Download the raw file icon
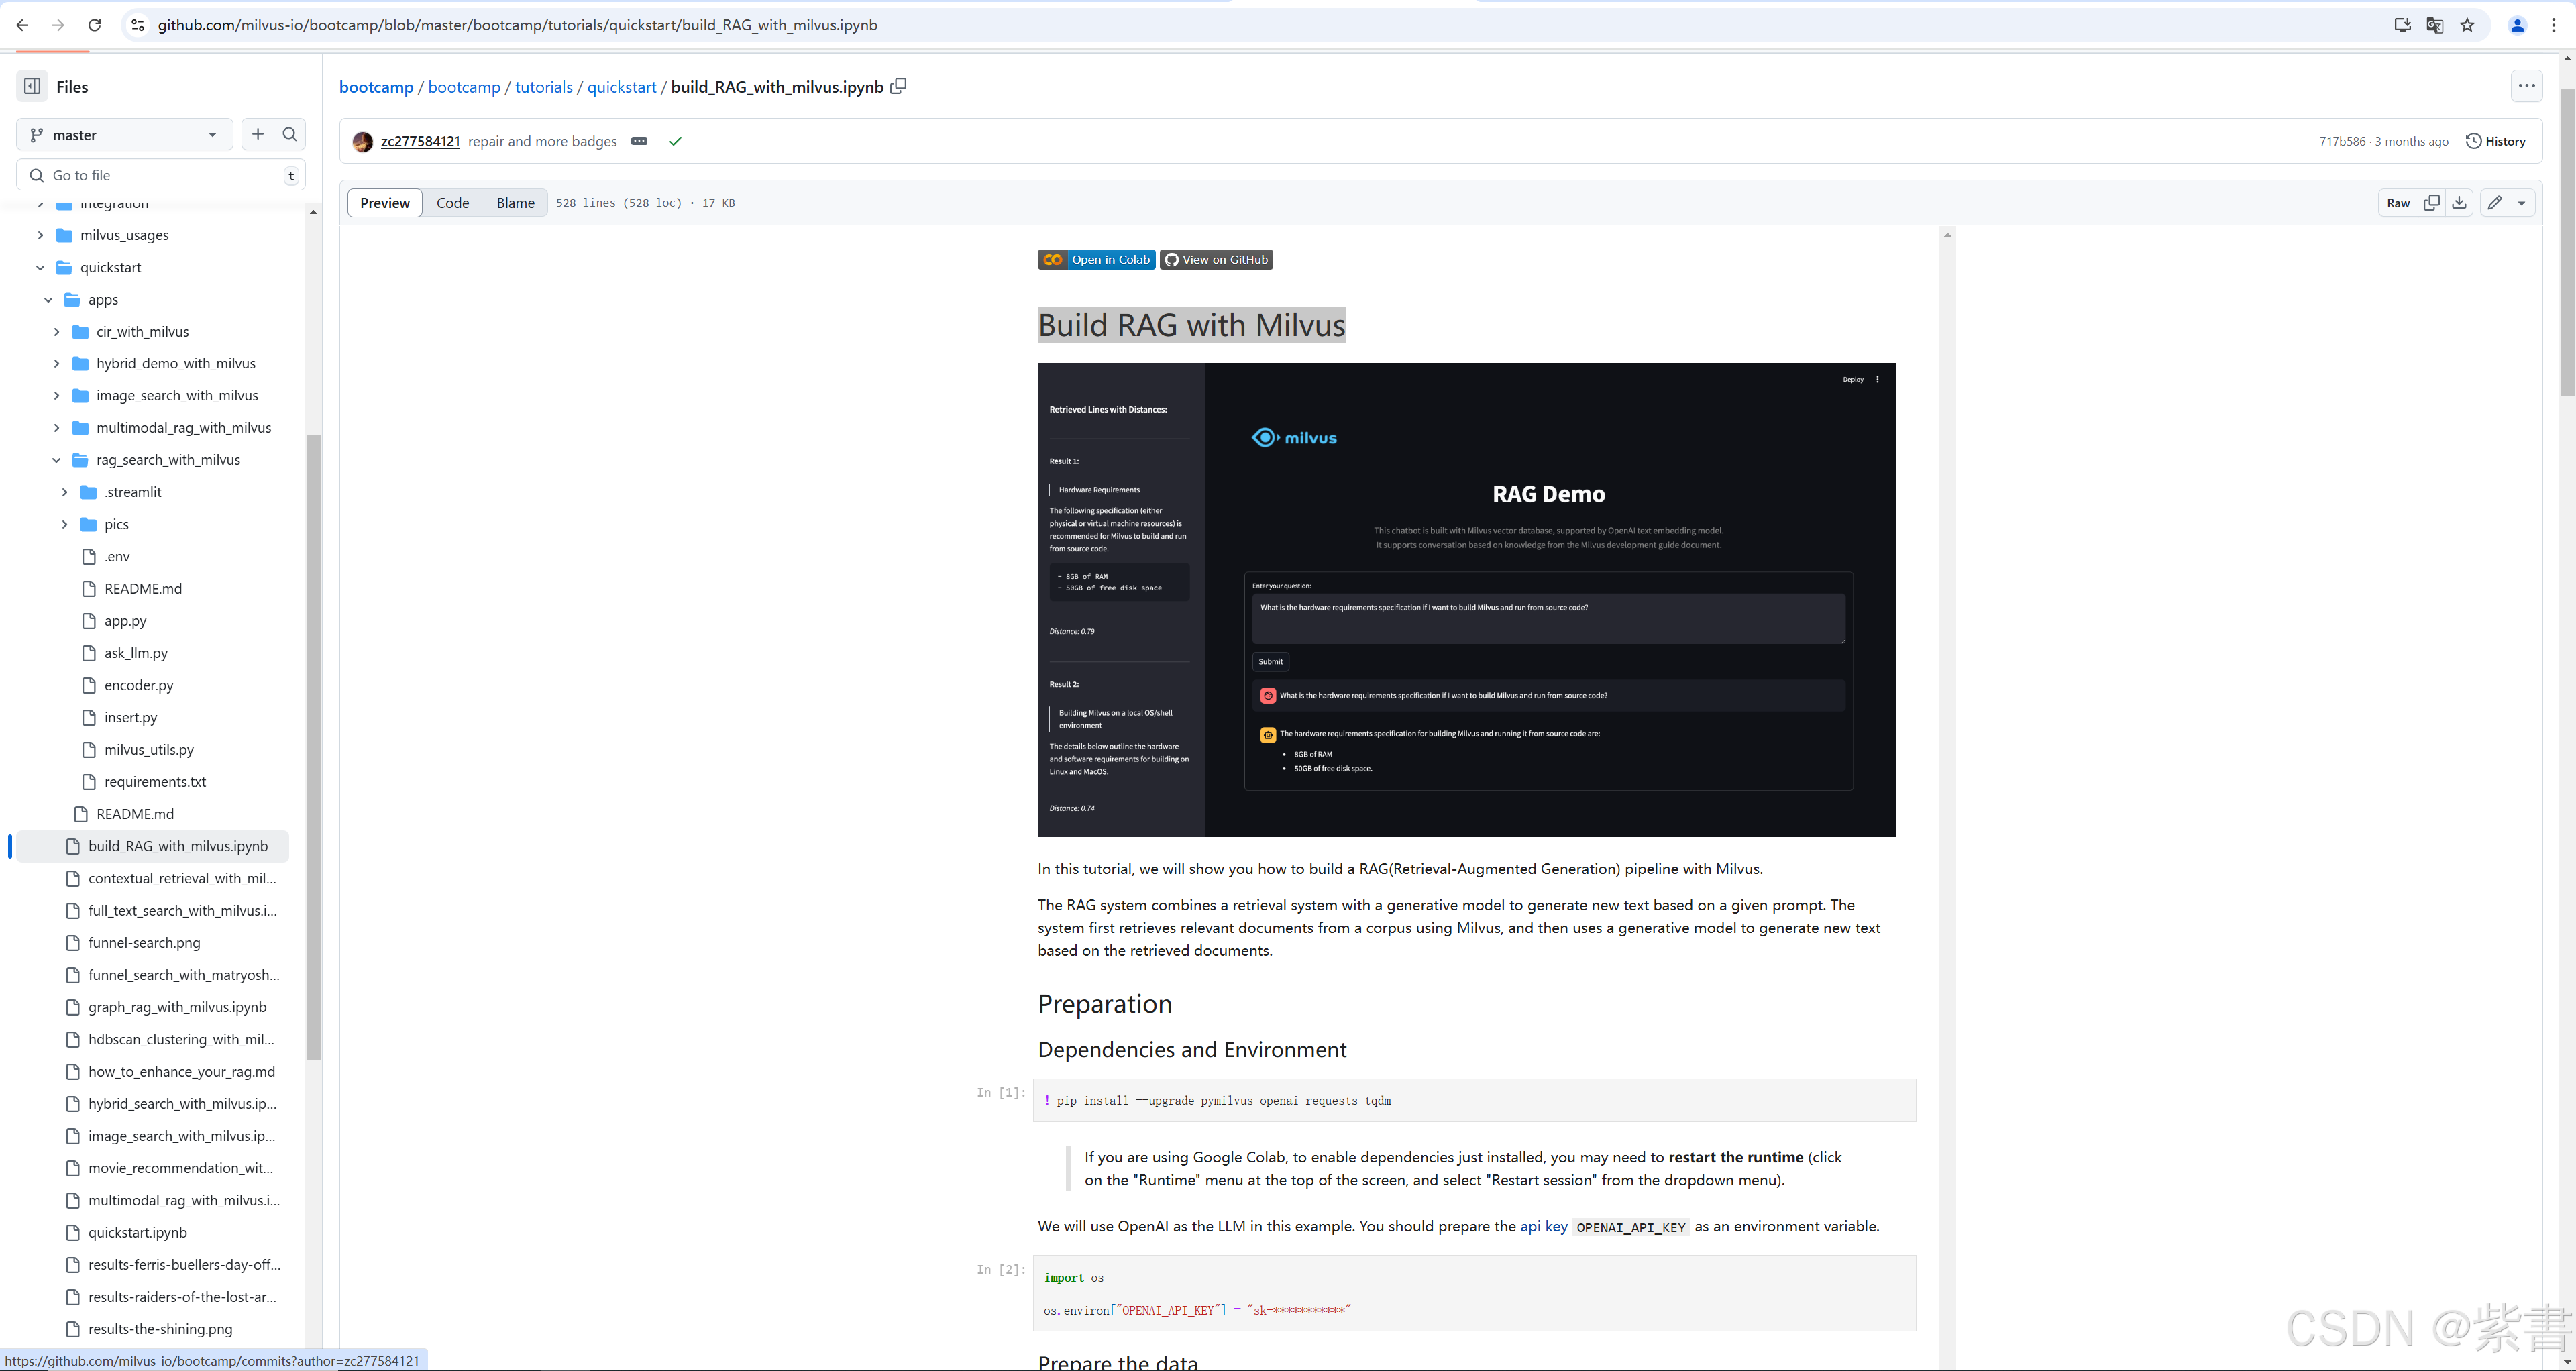2576x1371 pixels. 2459,203
